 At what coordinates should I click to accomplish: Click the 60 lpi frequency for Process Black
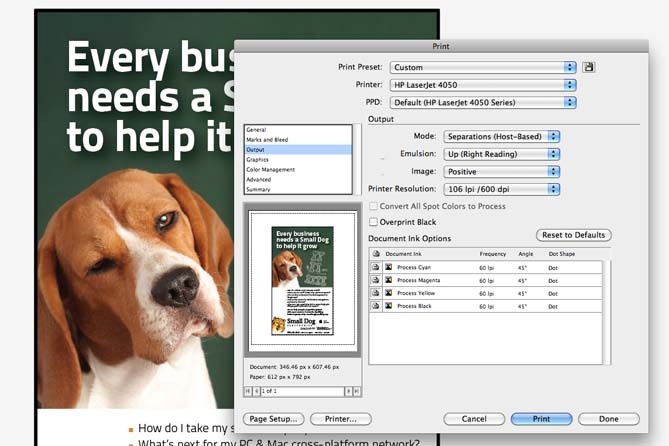(486, 306)
